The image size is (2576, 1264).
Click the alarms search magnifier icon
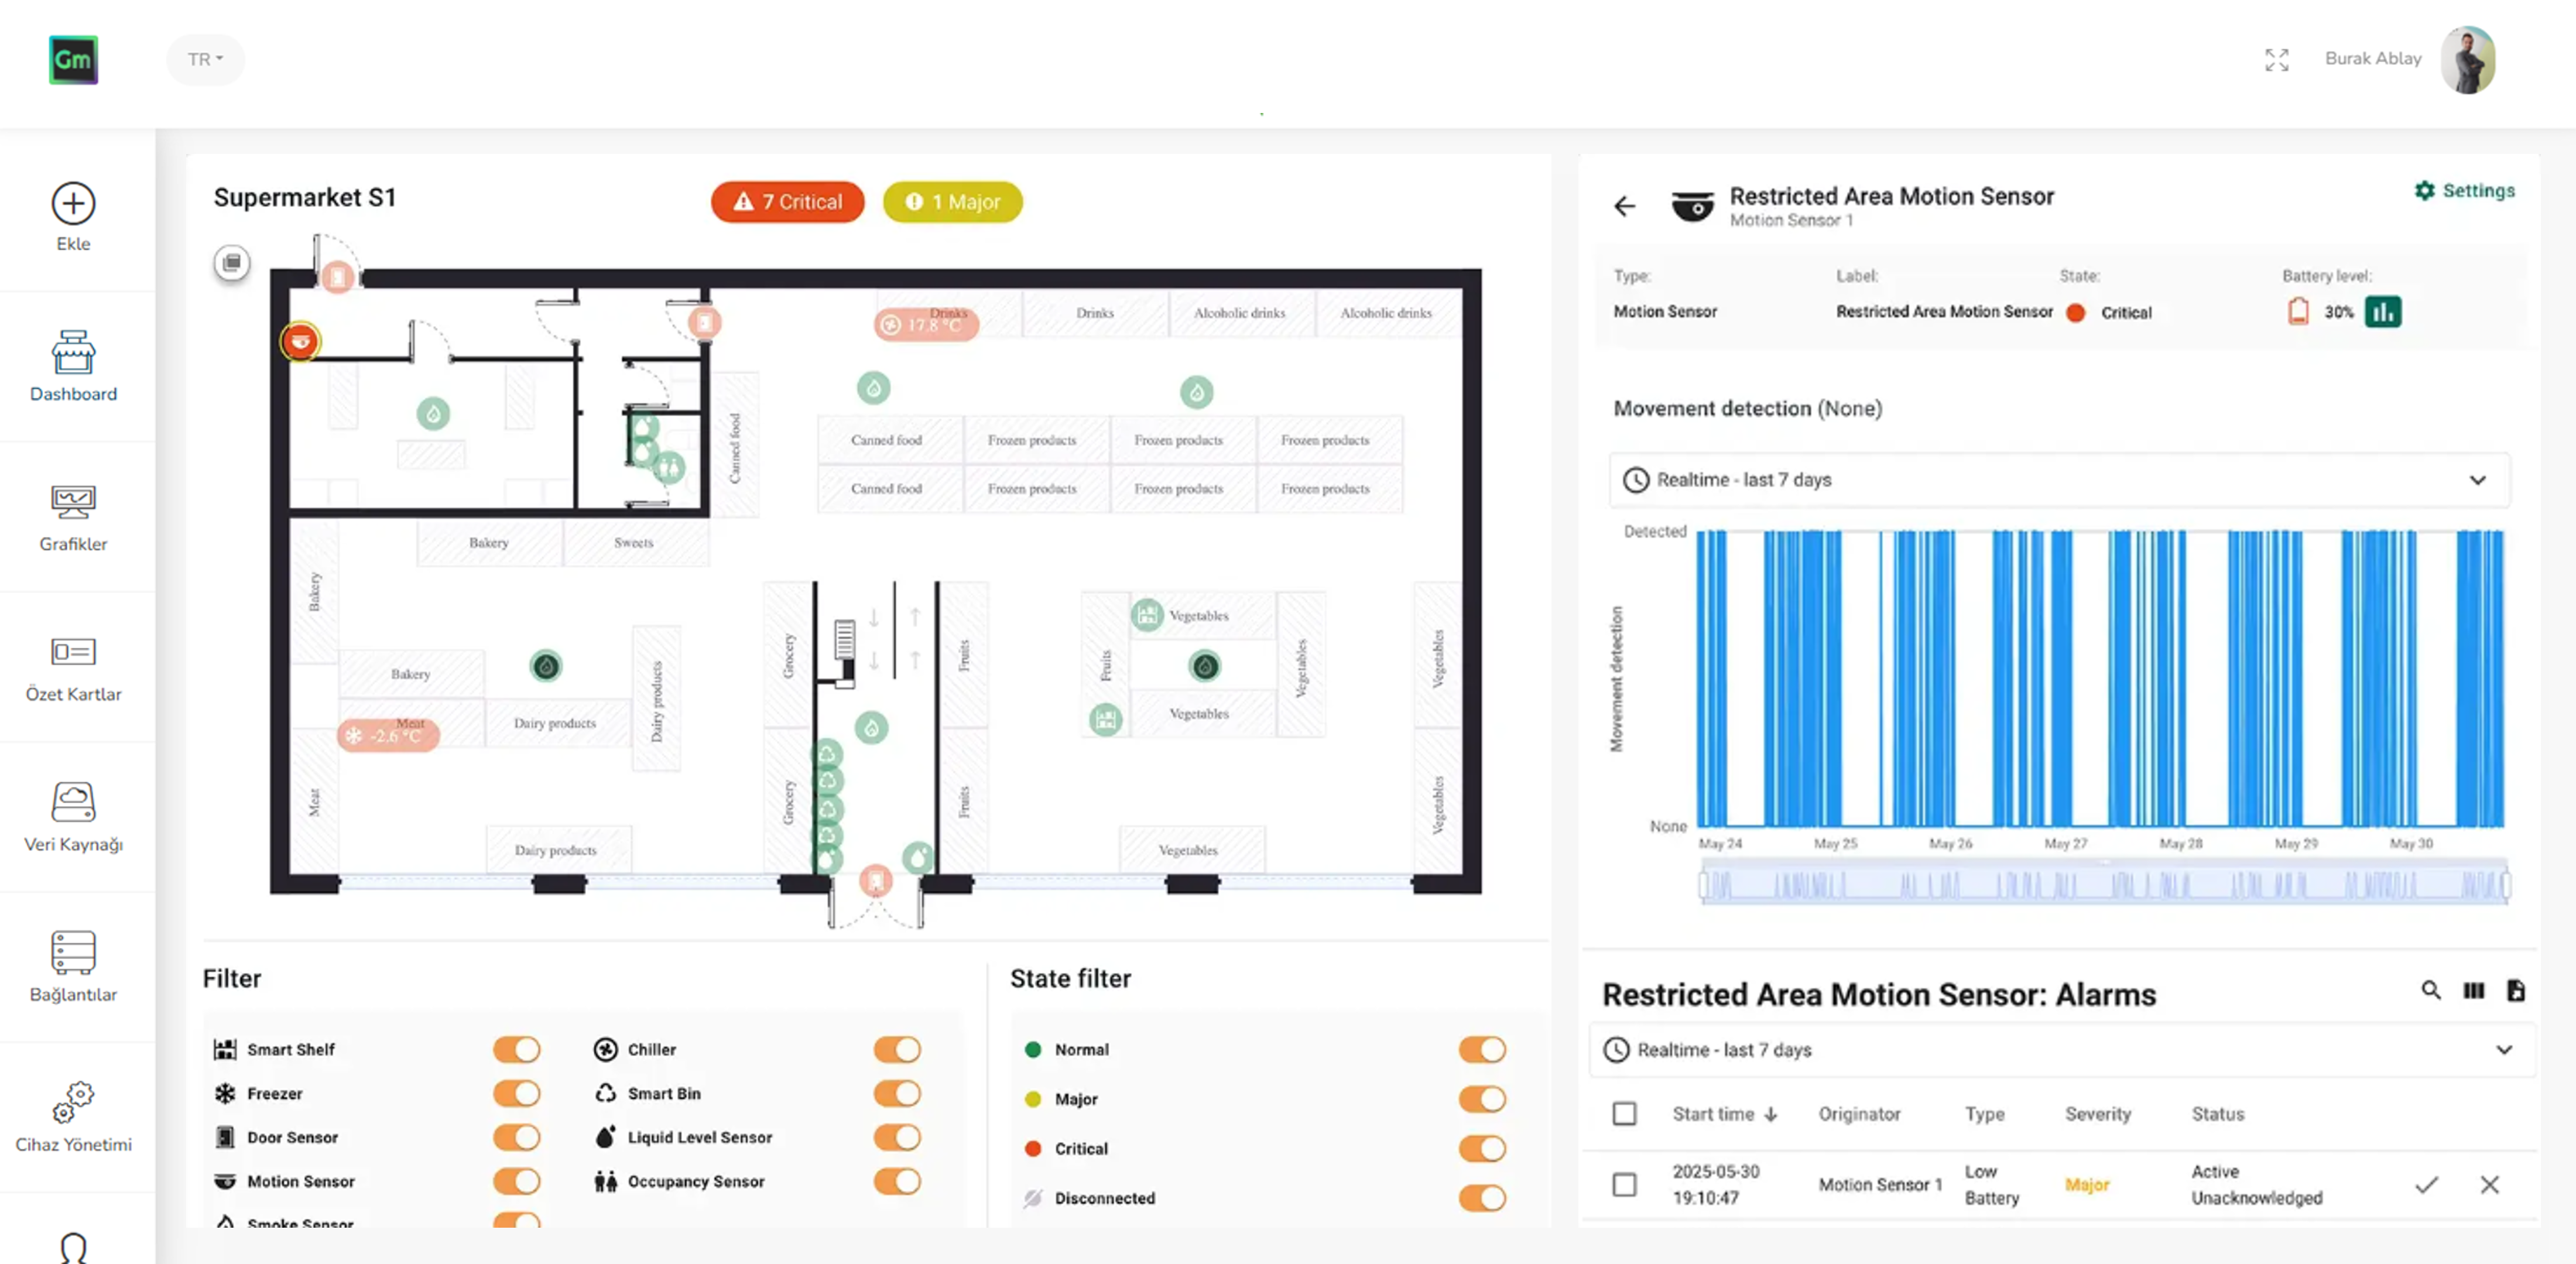pos(2431,990)
